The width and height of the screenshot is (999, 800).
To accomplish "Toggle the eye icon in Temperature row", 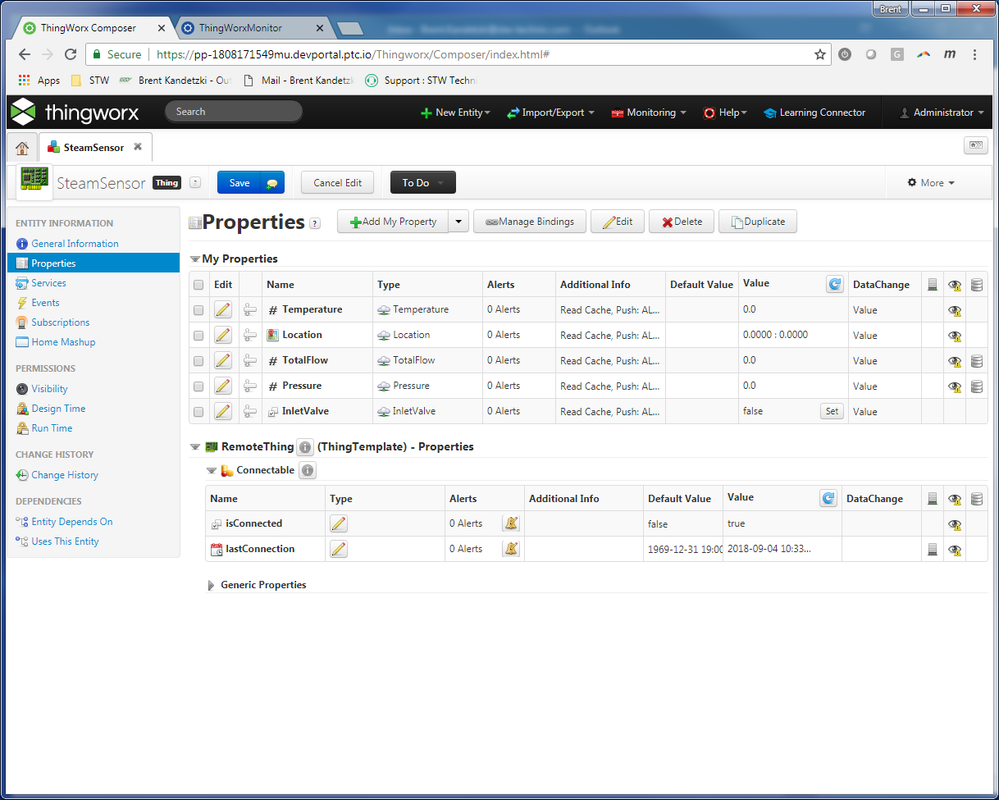I will click(x=954, y=311).
